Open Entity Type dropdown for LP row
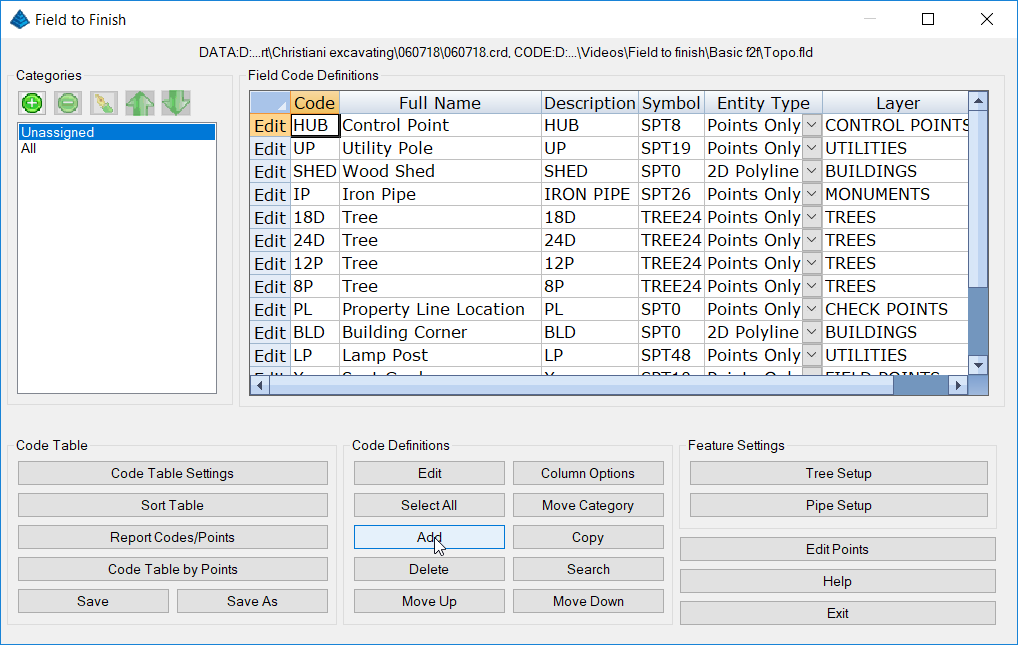Viewport: 1018px width, 645px height. [x=812, y=355]
